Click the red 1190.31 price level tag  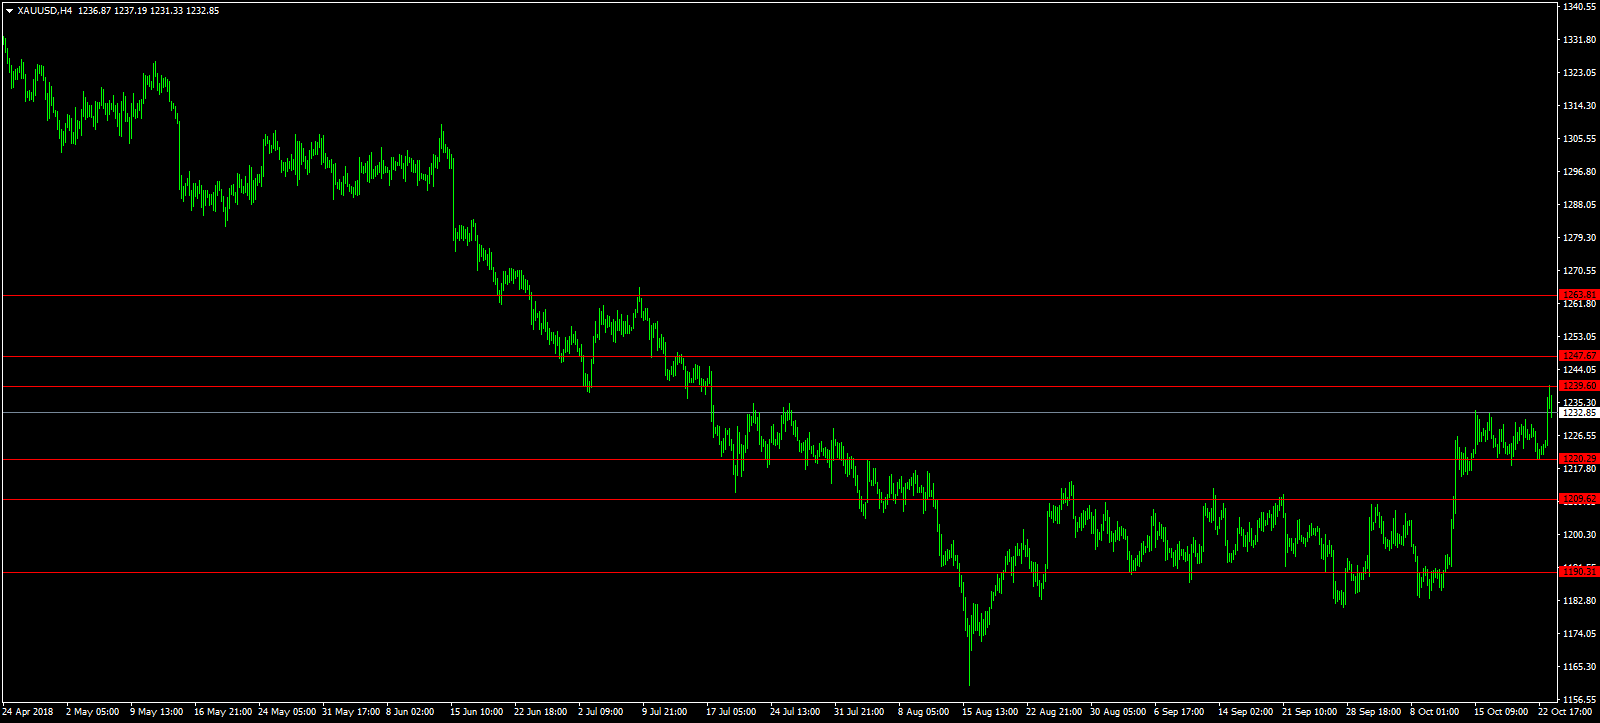[1579, 572]
